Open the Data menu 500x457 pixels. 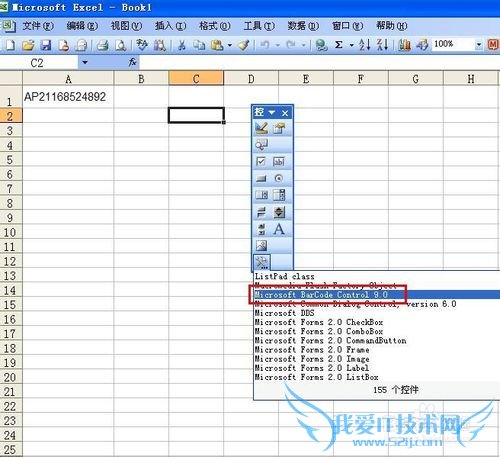303,26
